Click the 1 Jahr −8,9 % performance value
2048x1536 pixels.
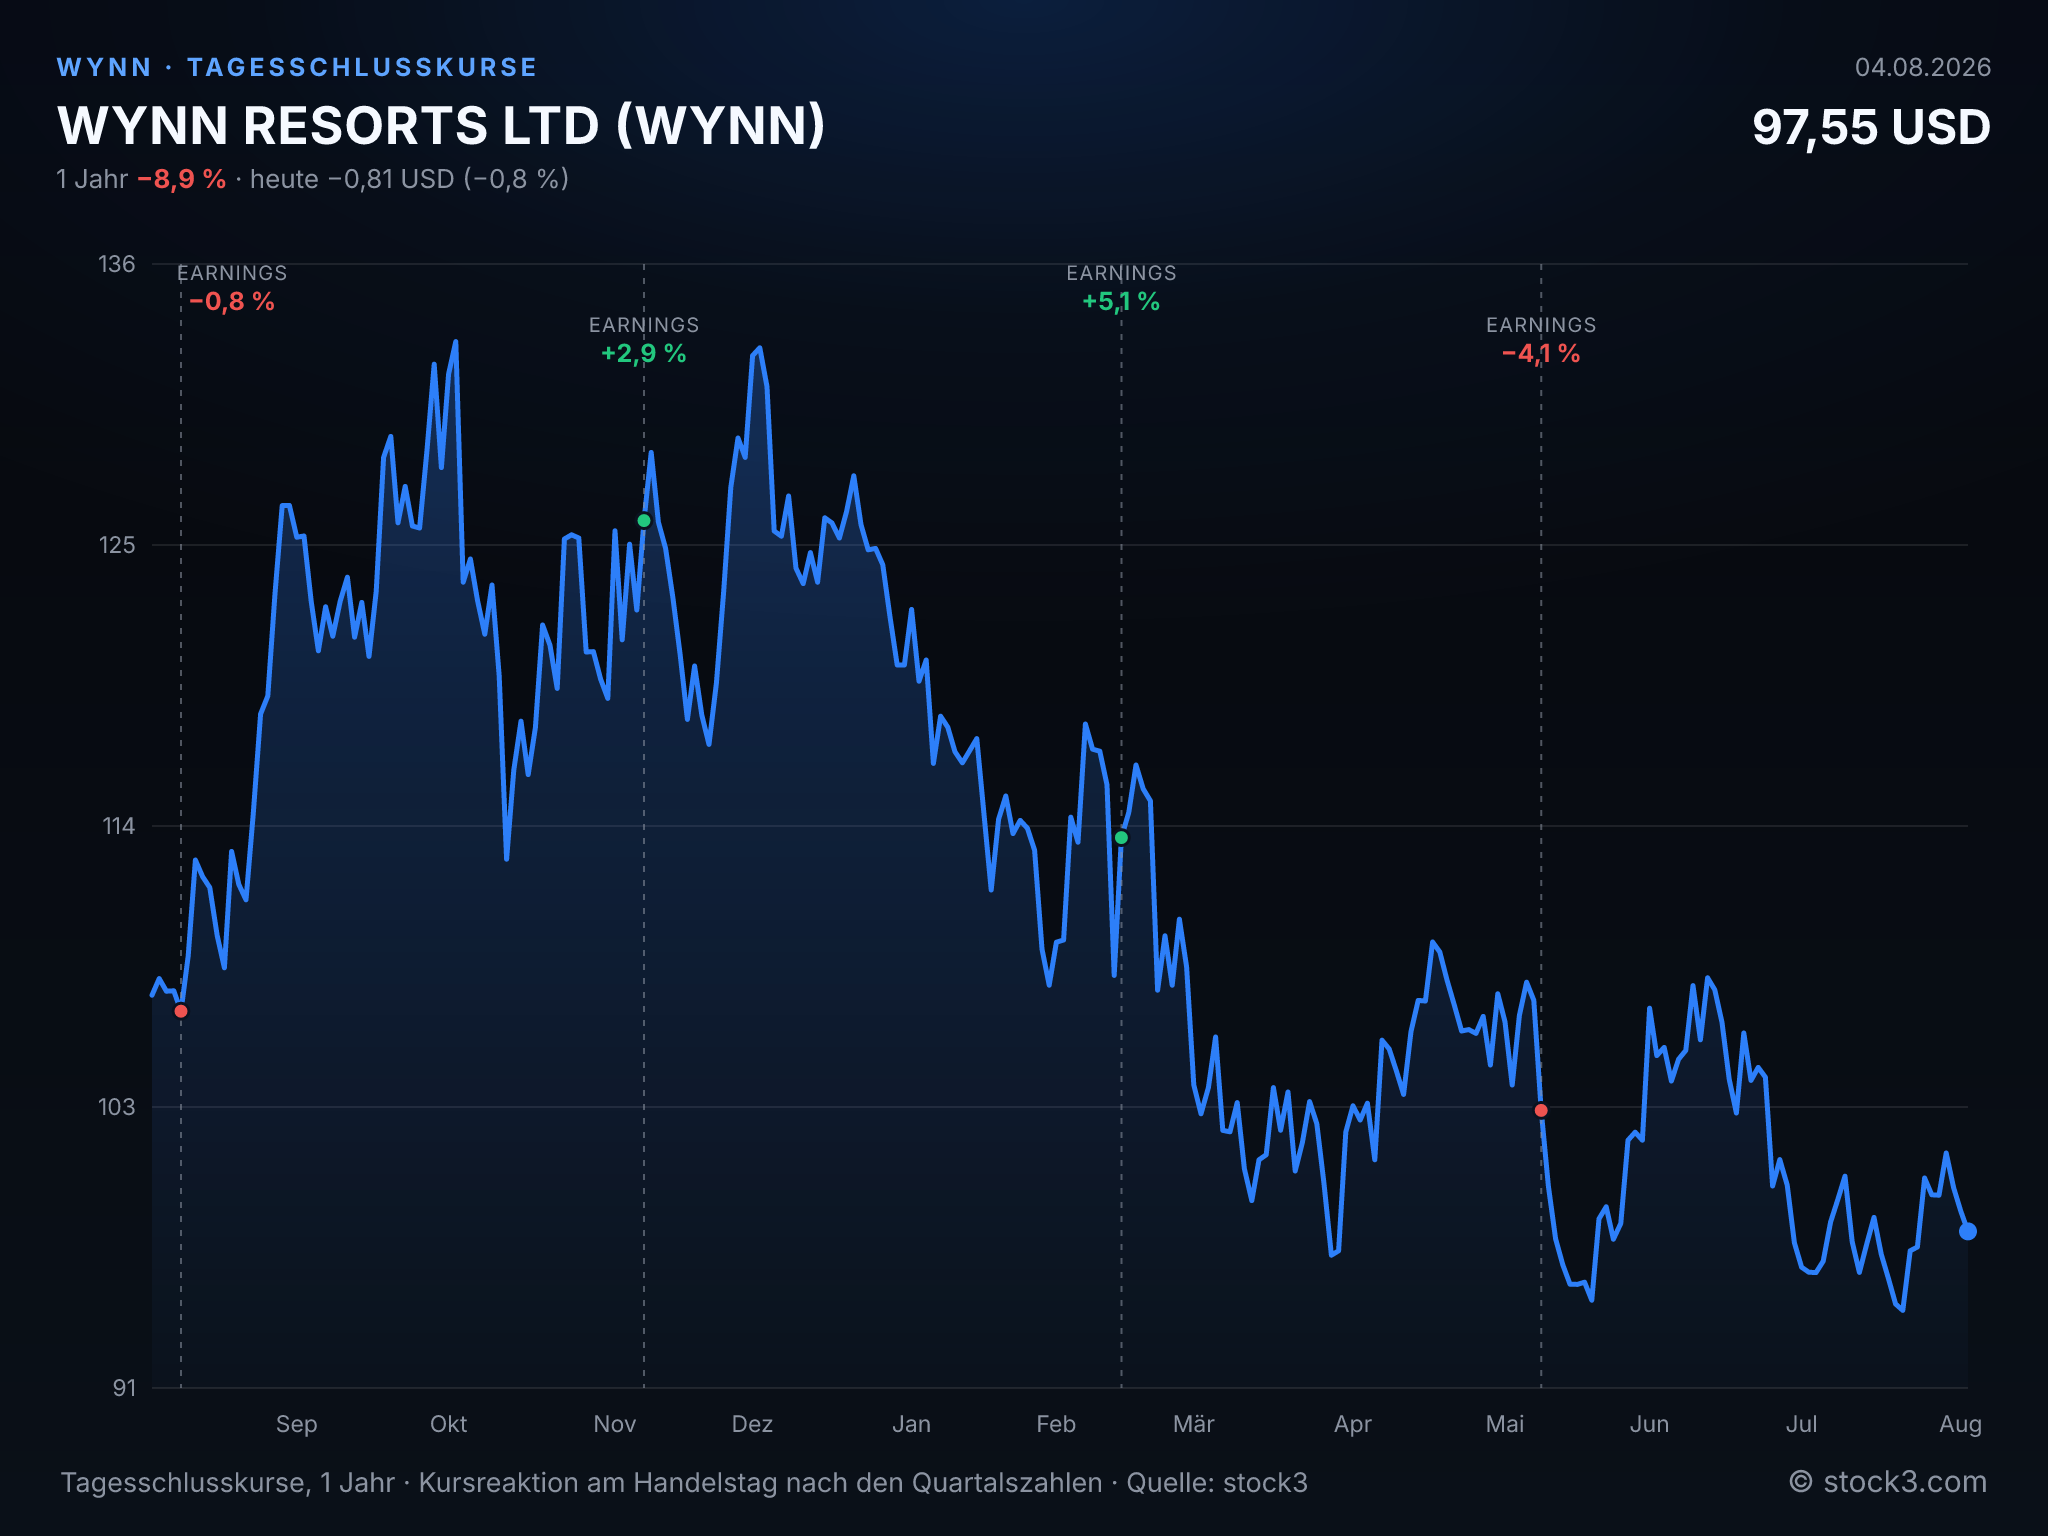[x=141, y=179]
